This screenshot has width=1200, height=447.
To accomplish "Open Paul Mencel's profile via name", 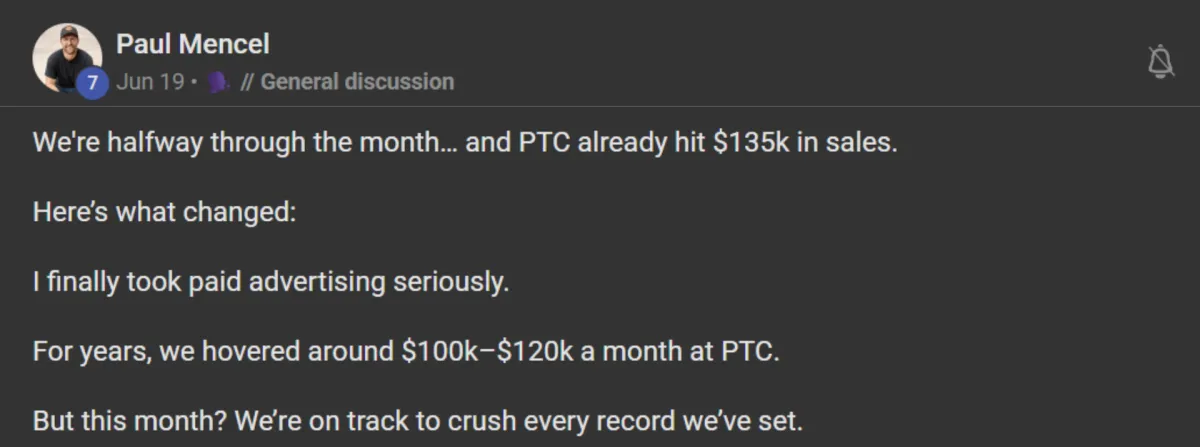I will coord(193,44).
